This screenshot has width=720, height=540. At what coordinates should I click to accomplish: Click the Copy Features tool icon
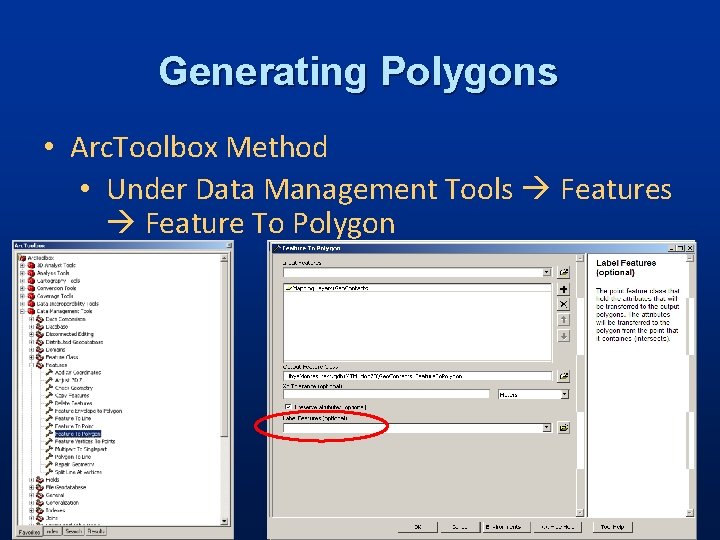click(x=49, y=395)
